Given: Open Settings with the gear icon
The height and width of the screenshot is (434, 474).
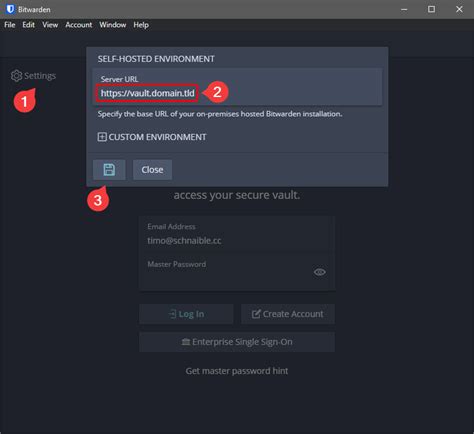Looking at the screenshot, I should (x=33, y=76).
